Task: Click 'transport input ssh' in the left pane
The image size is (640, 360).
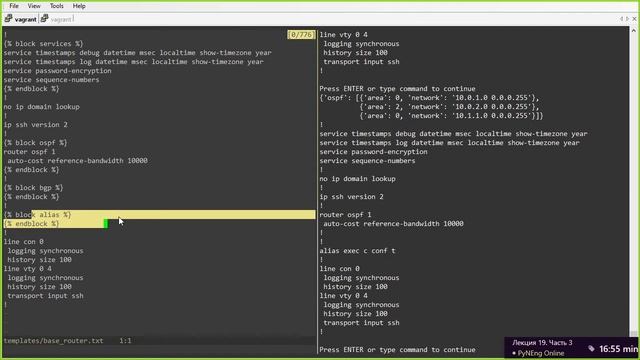Action: [x=45, y=296]
